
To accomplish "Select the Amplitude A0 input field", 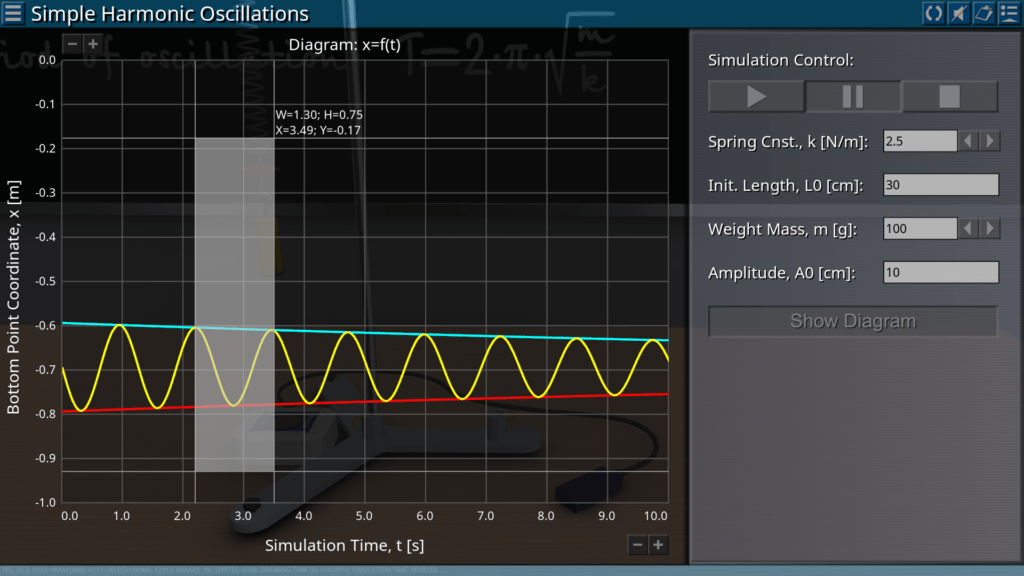I will 941,273.
